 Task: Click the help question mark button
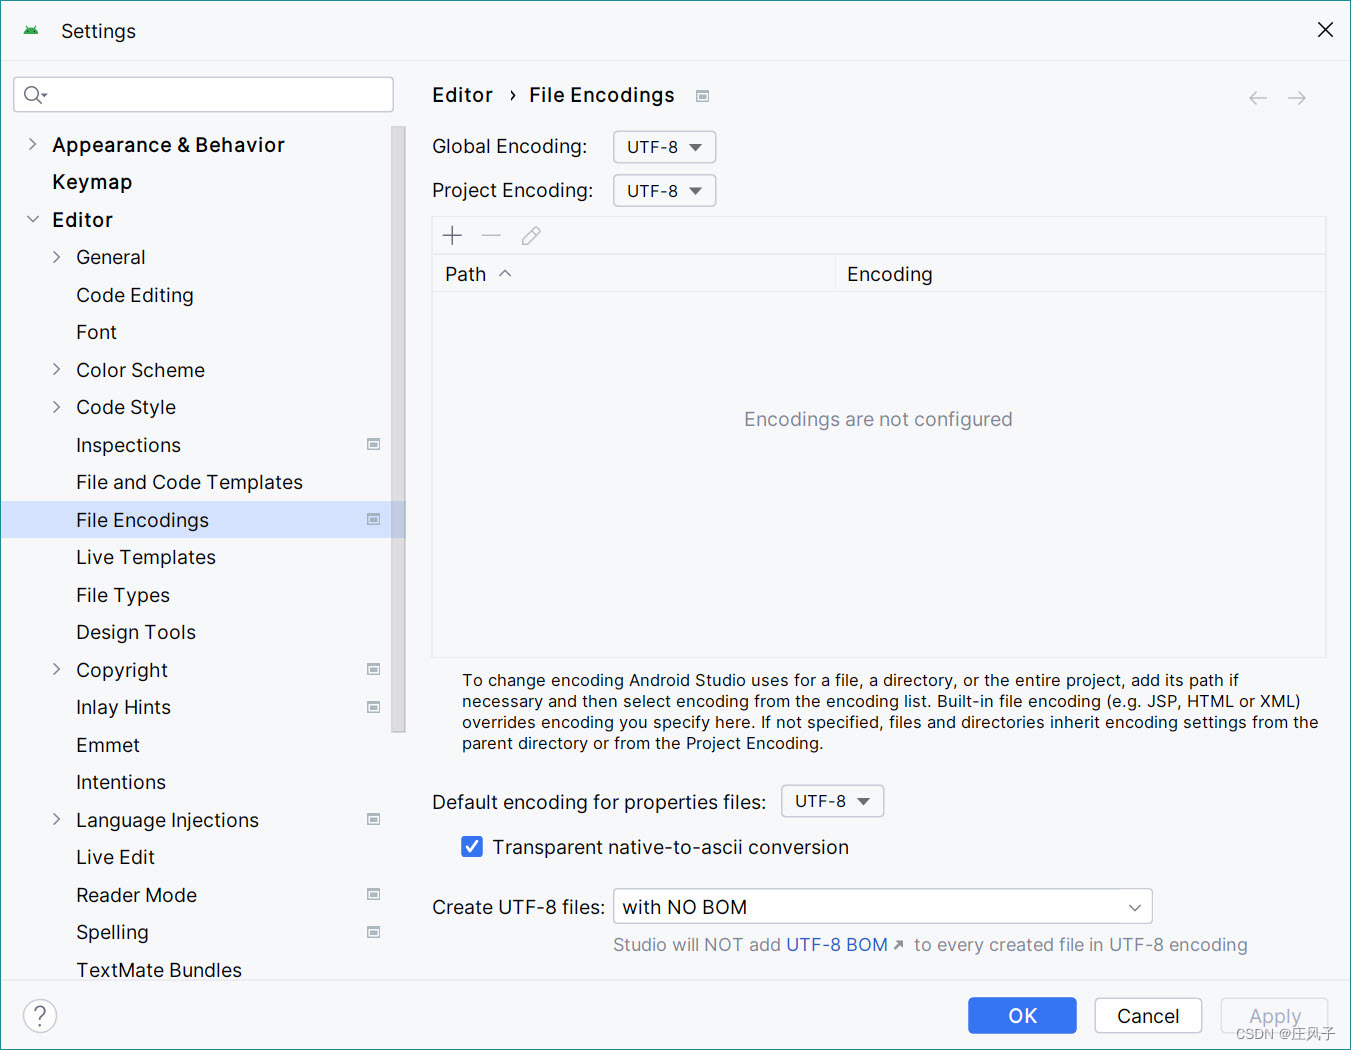click(40, 1015)
